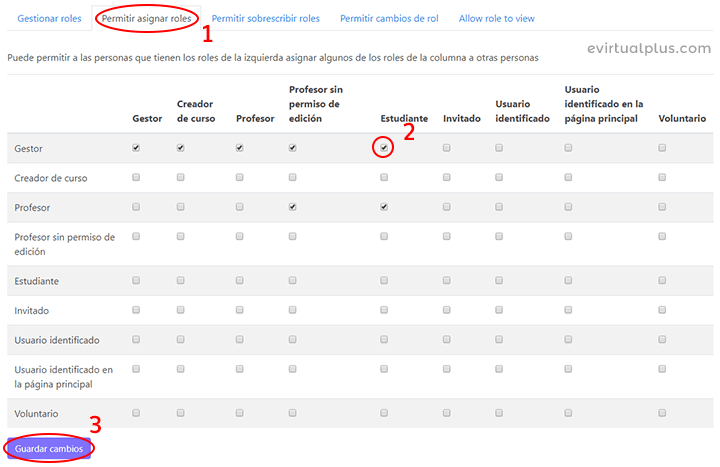Tick Usuario identificado row Profesor checkbox

(240, 340)
